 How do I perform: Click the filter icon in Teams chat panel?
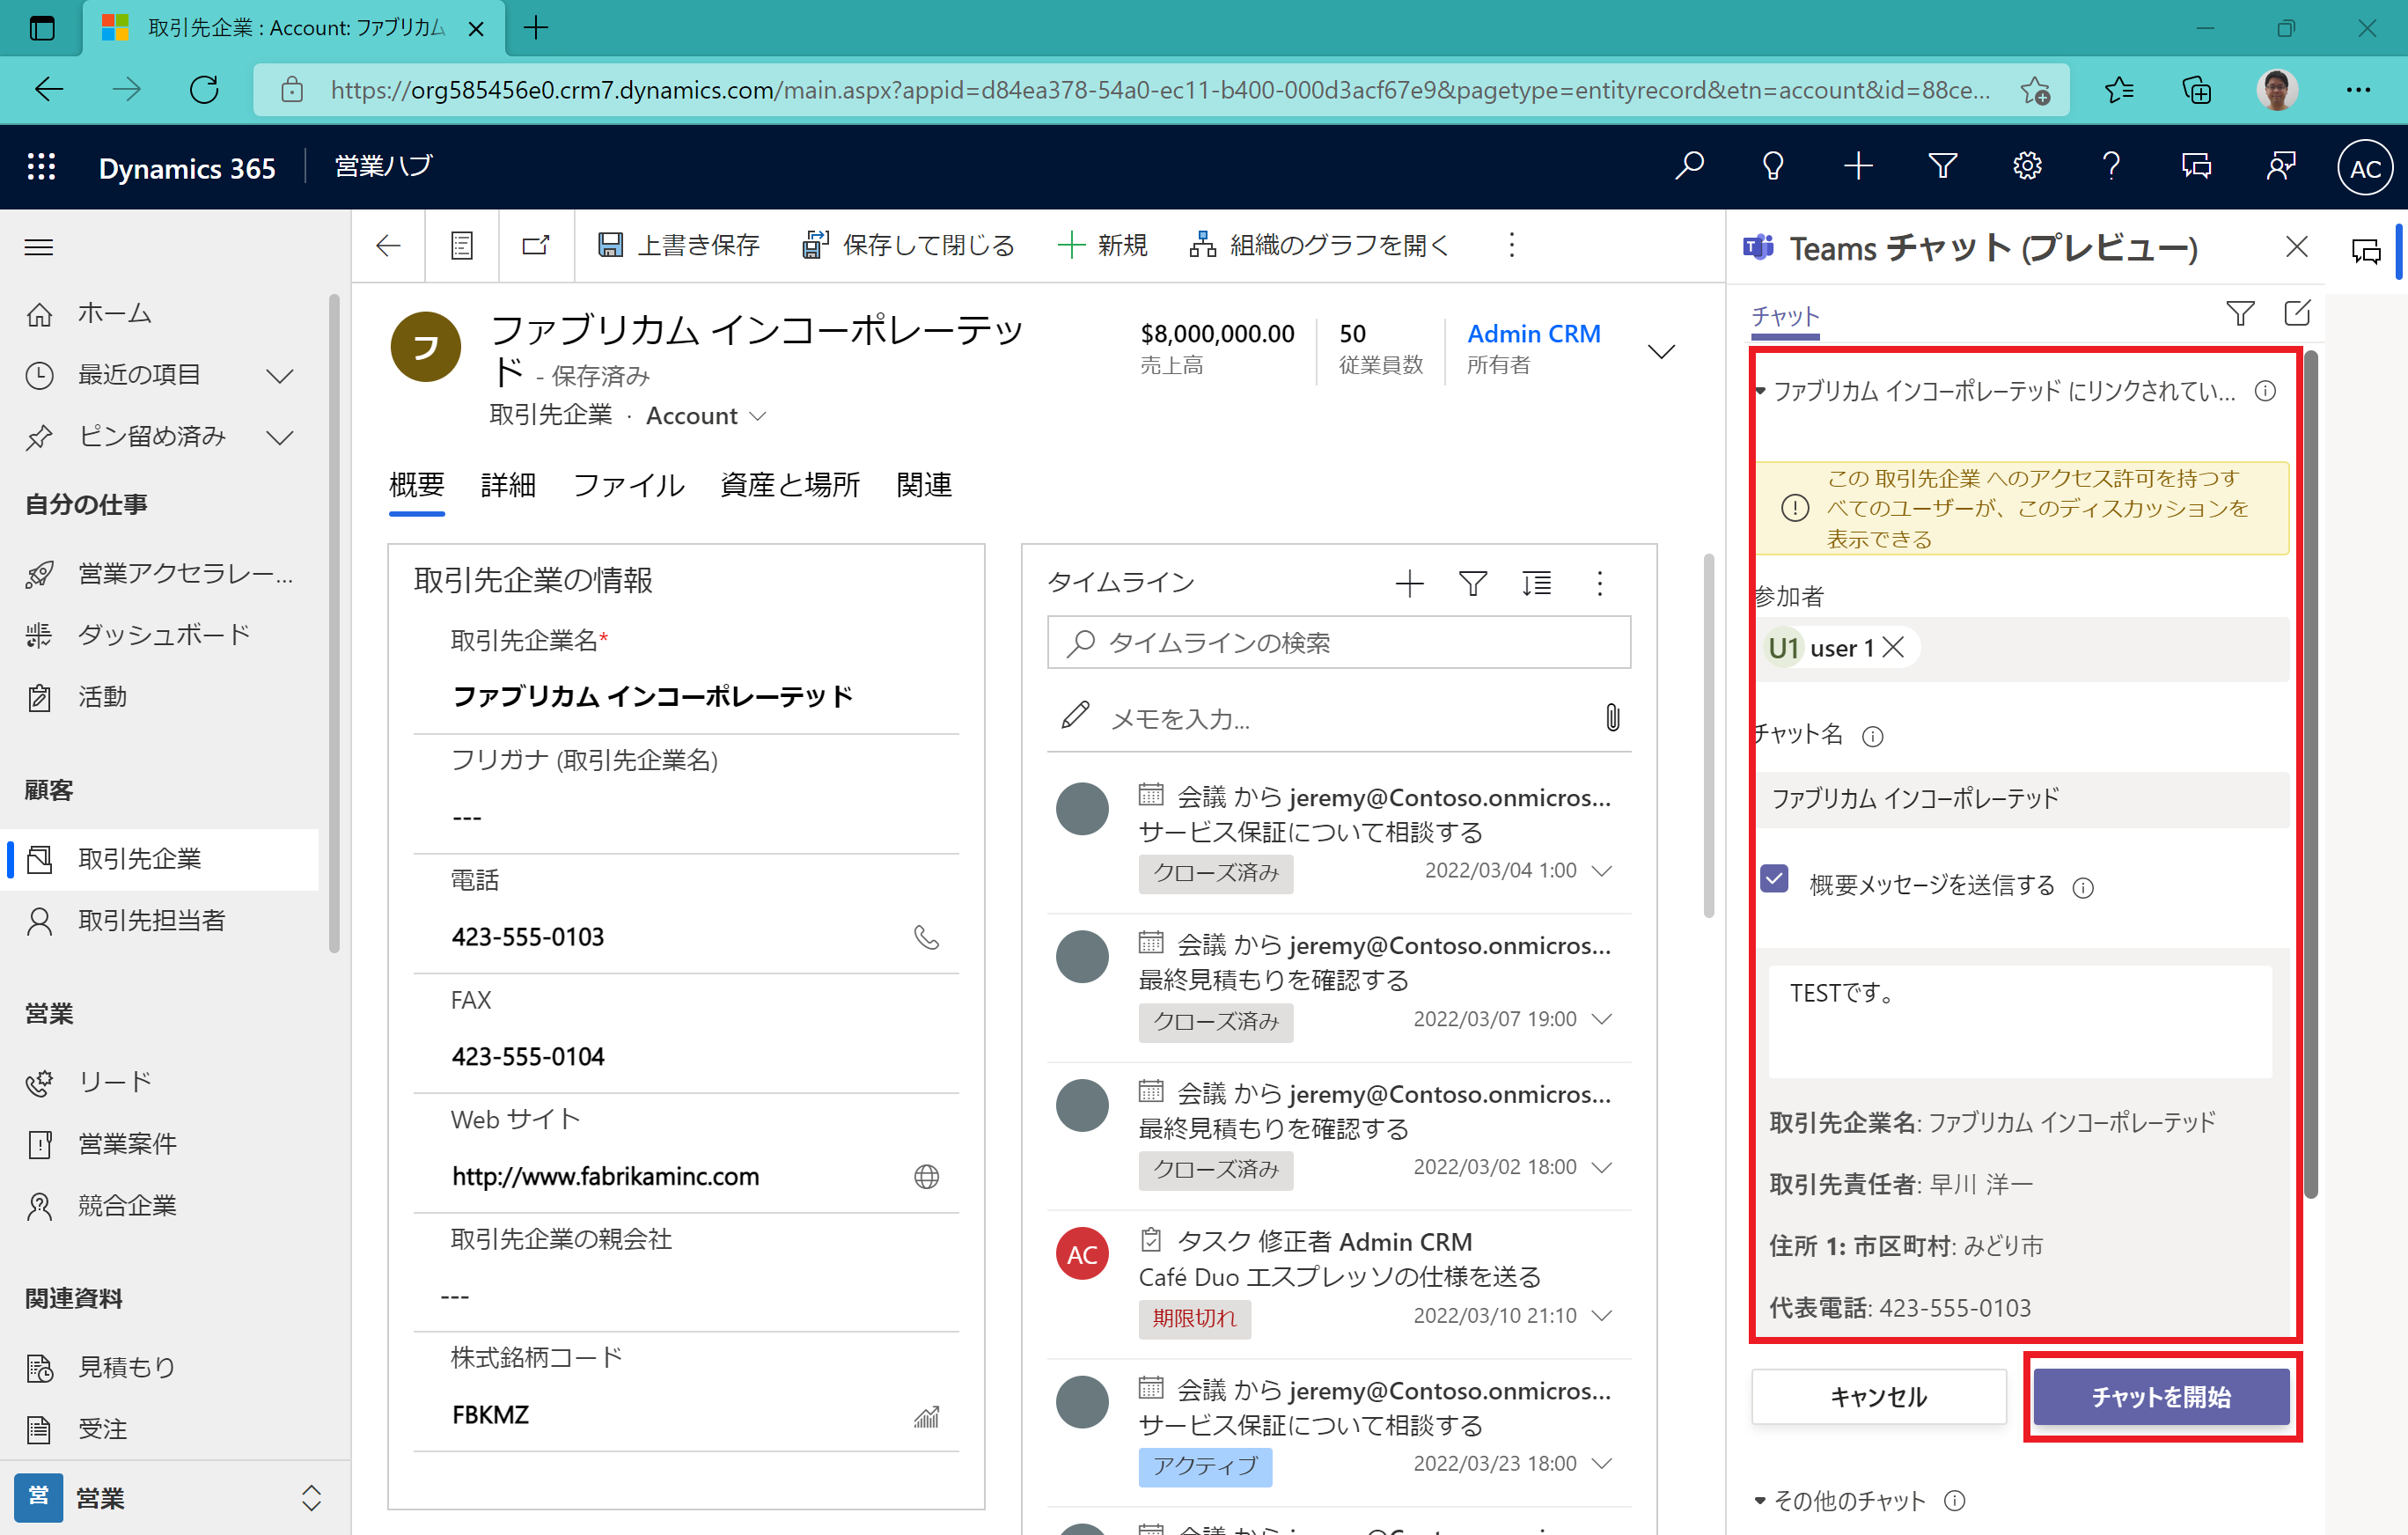tap(2240, 314)
